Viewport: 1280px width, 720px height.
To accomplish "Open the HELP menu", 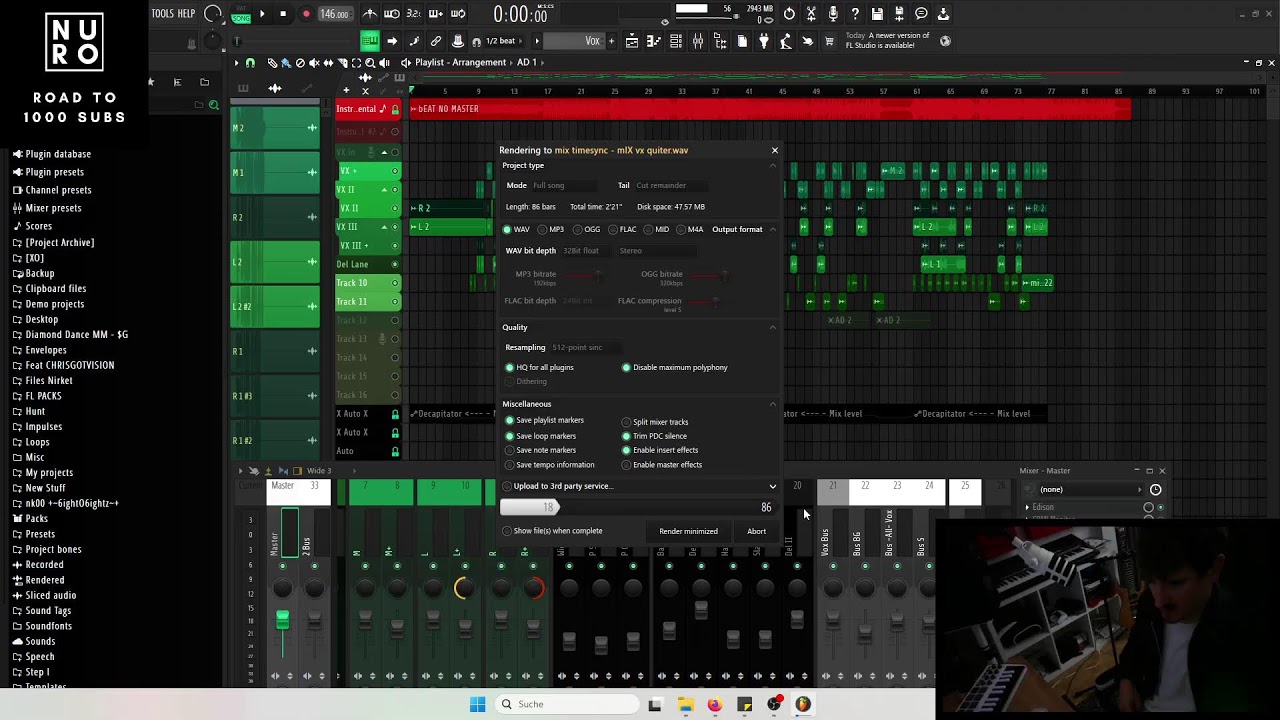I will 186,14.
